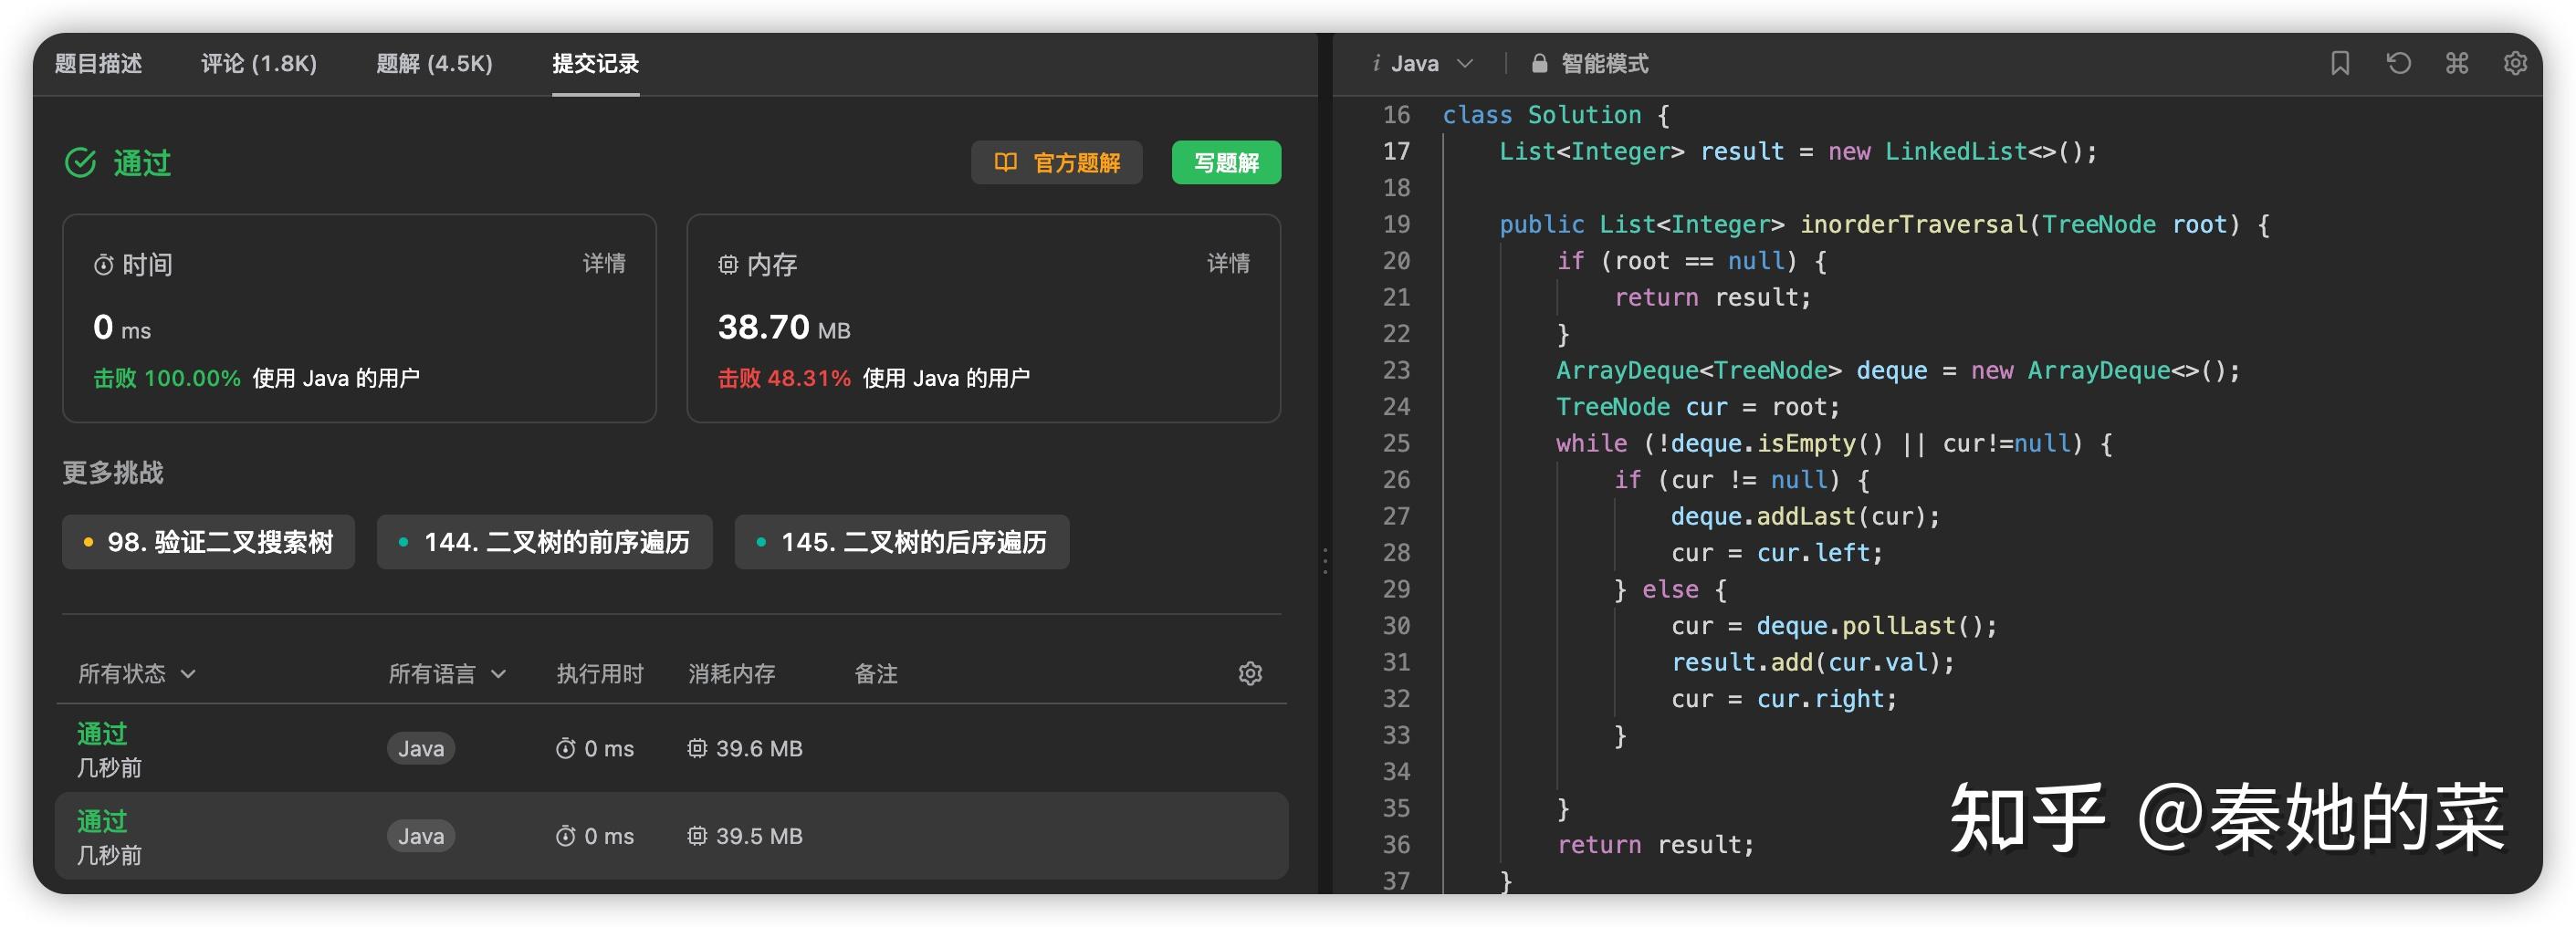Click the clock icon in the 时间 card

103,264
